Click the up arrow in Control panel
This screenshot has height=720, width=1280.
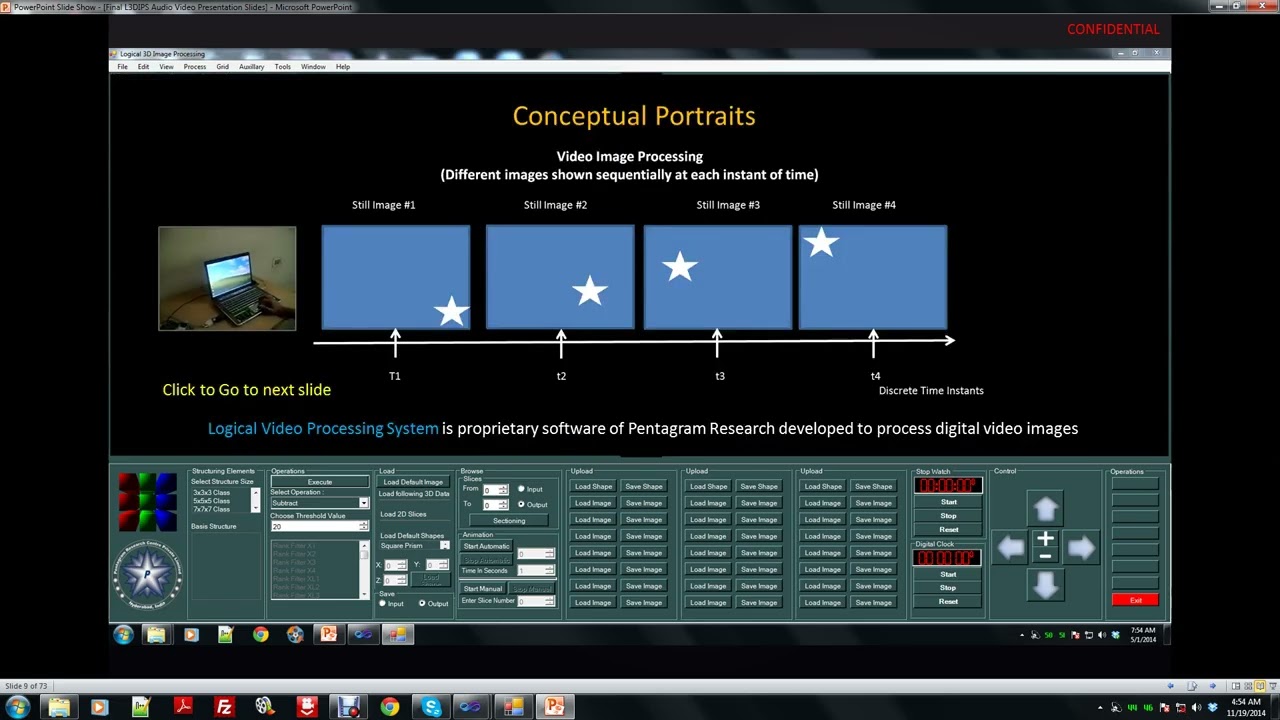1045,509
